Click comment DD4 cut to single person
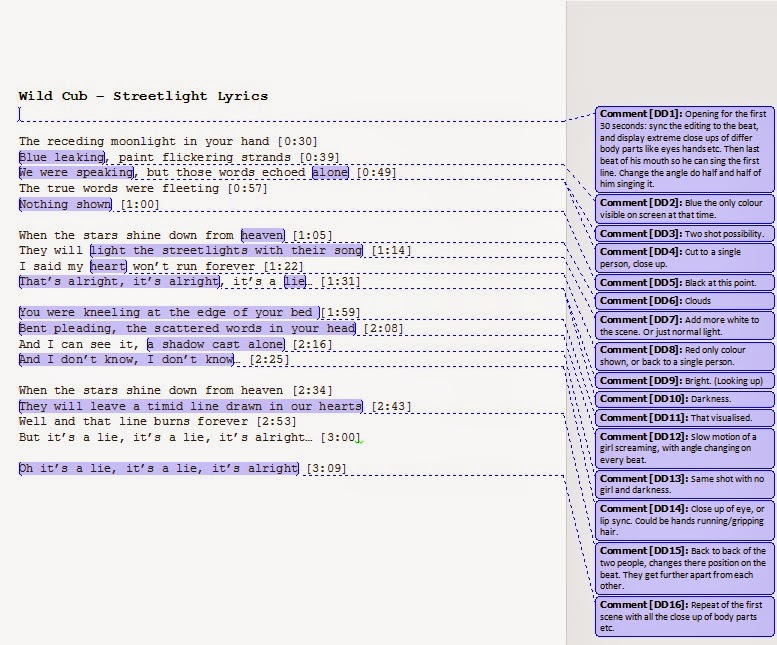Viewport: 777px width, 645px height. pyautogui.click(x=684, y=258)
